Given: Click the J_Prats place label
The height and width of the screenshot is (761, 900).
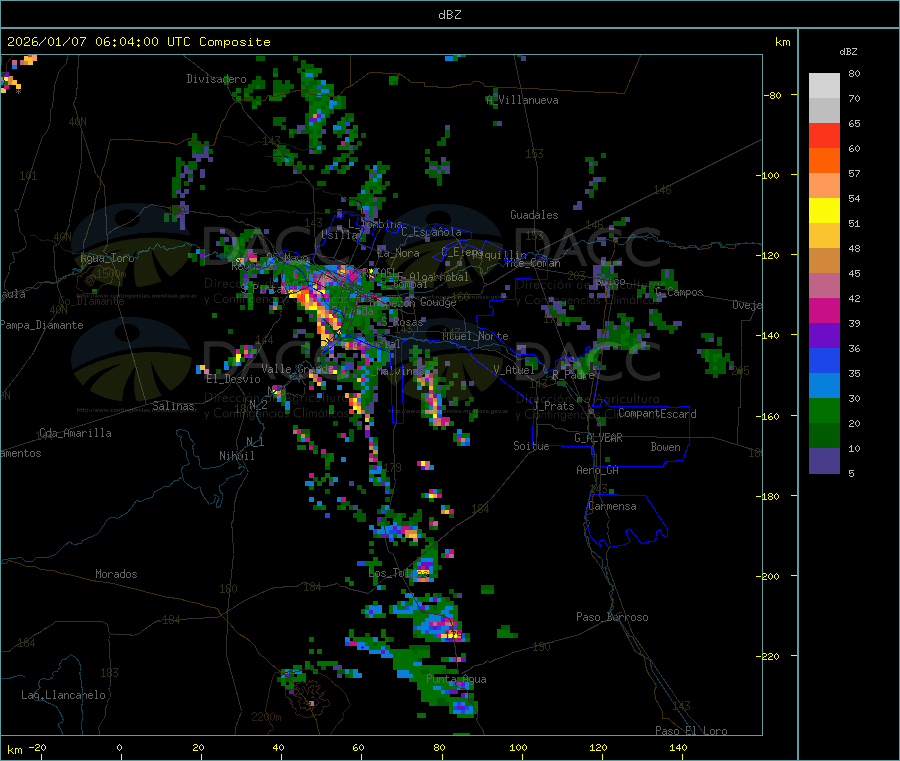Looking at the screenshot, I should click(x=554, y=406).
